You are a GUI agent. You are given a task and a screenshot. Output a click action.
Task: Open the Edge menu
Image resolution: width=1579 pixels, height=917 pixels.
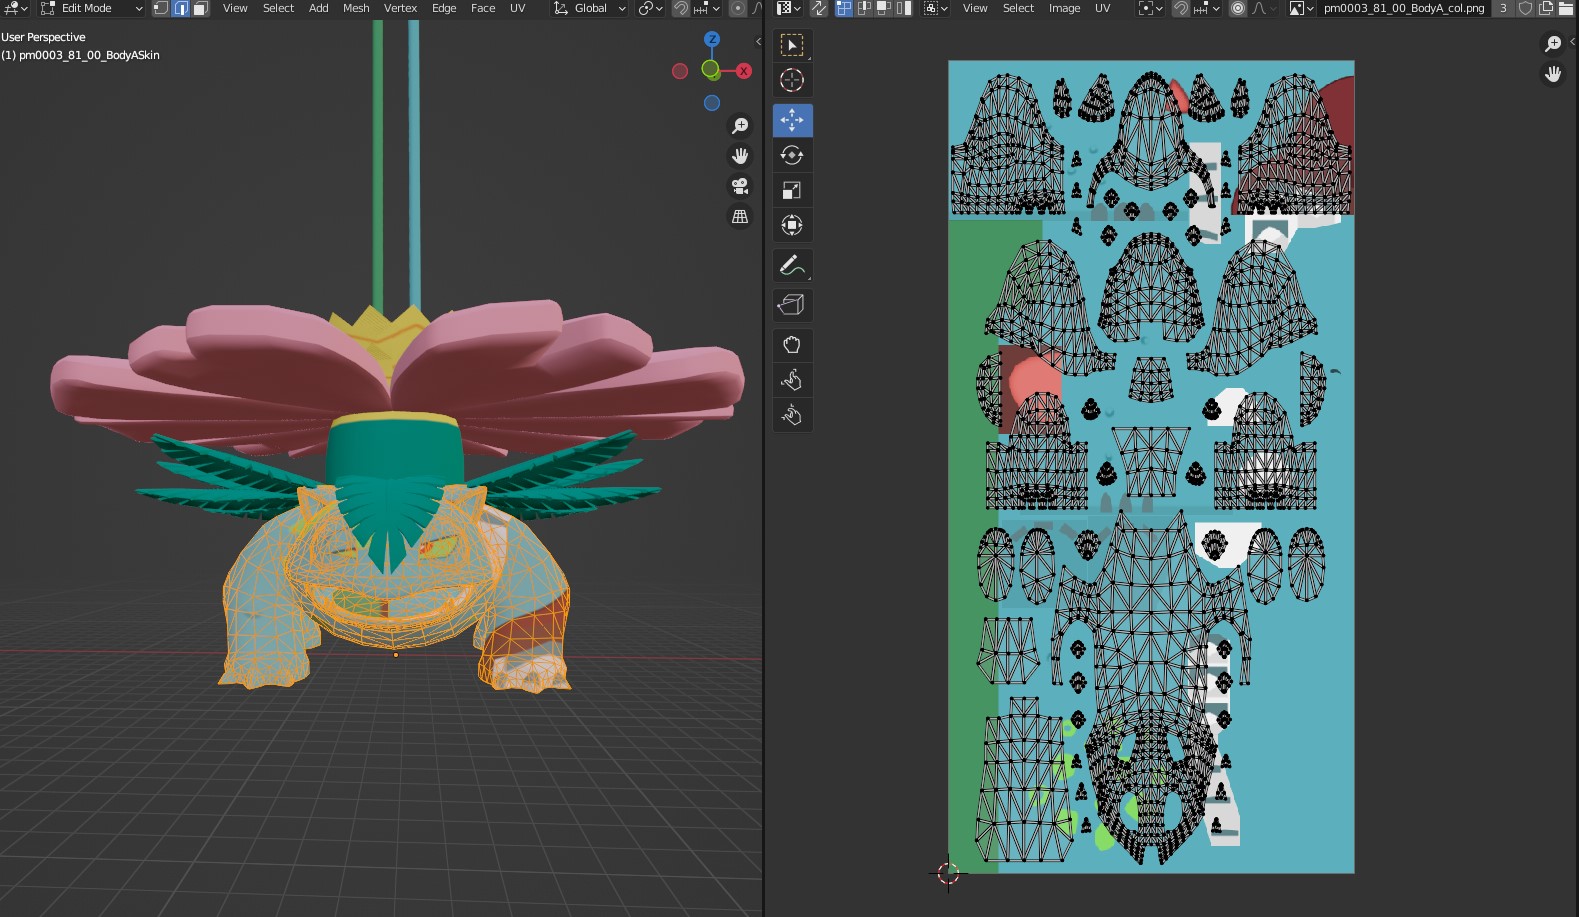click(x=444, y=8)
